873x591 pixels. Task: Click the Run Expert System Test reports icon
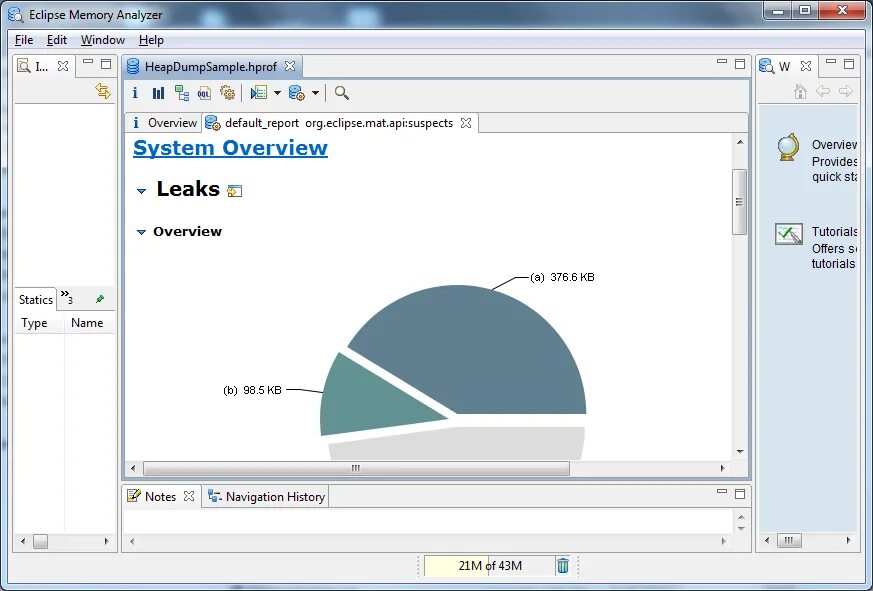tap(259, 93)
